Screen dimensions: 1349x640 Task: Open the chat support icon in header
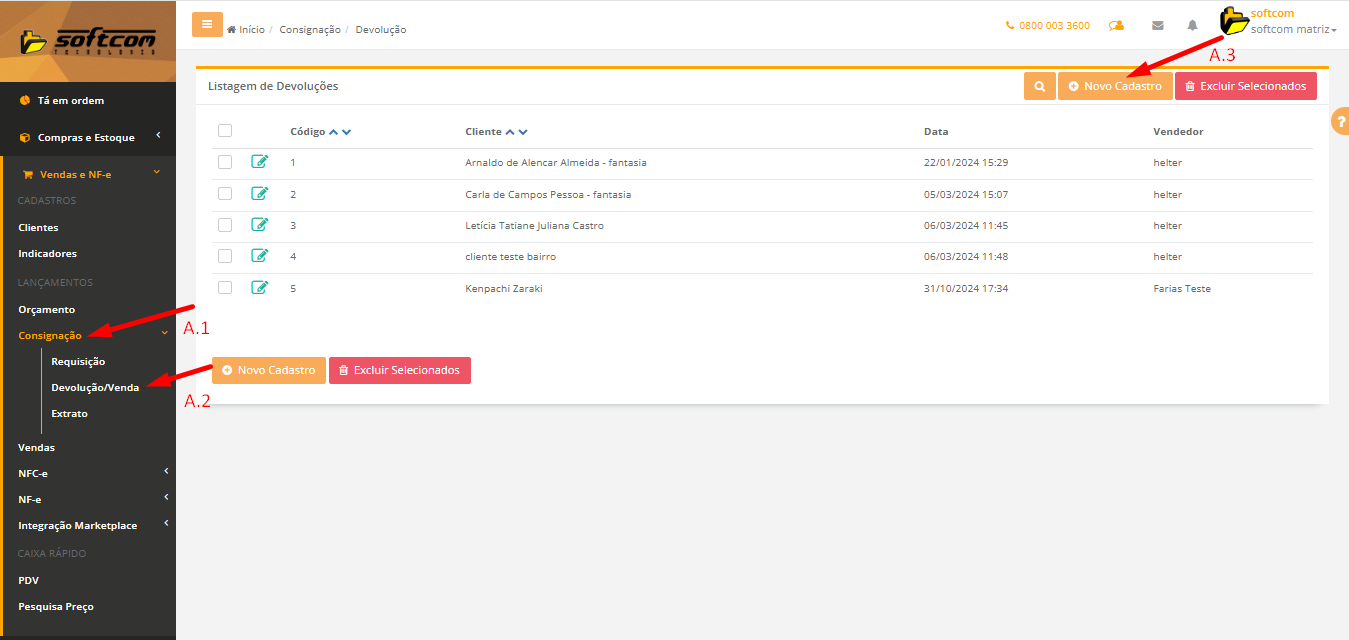pyautogui.click(x=1117, y=26)
